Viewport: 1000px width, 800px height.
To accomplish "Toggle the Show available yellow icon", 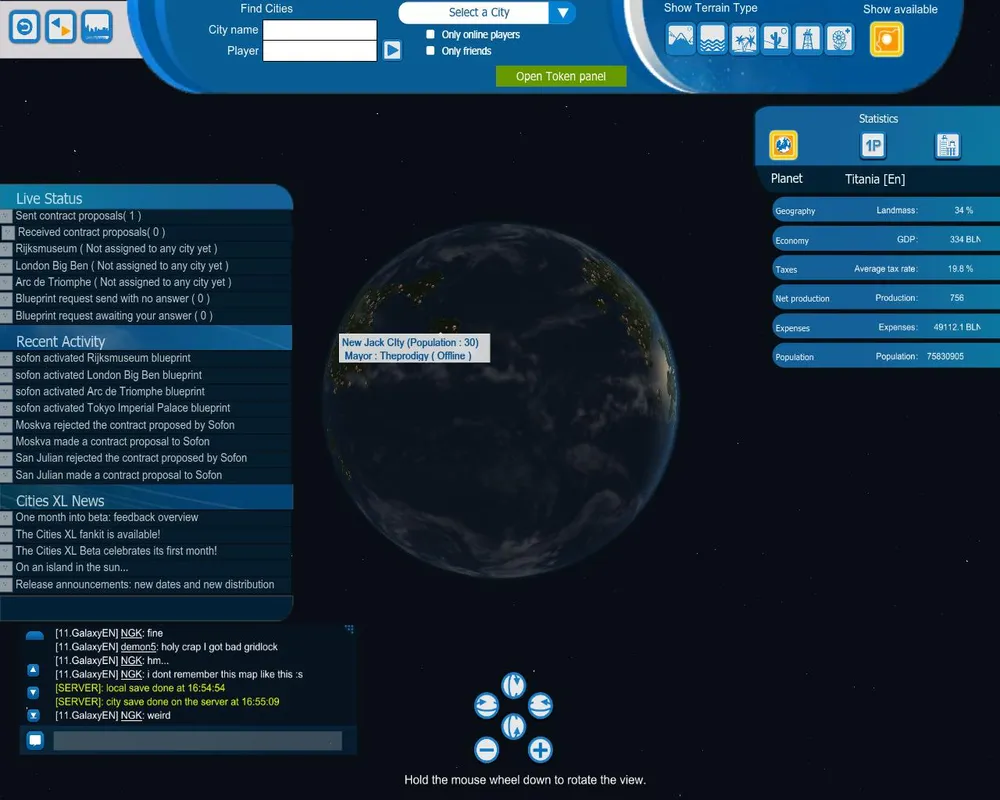I will [x=886, y=39].
